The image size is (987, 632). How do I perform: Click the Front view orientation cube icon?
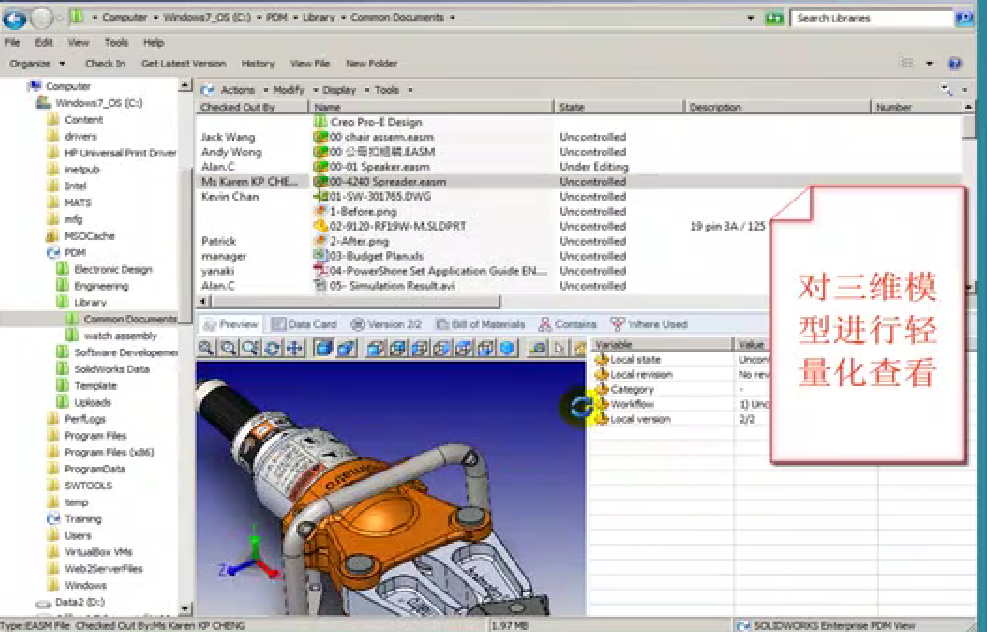tap(375, 347)
